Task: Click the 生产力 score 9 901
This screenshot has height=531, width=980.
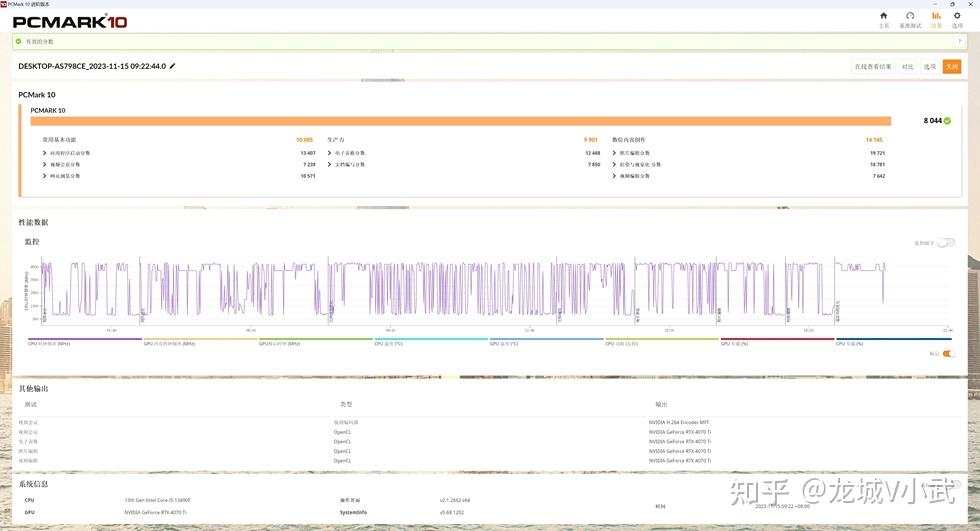Action: tap(591, 140)
